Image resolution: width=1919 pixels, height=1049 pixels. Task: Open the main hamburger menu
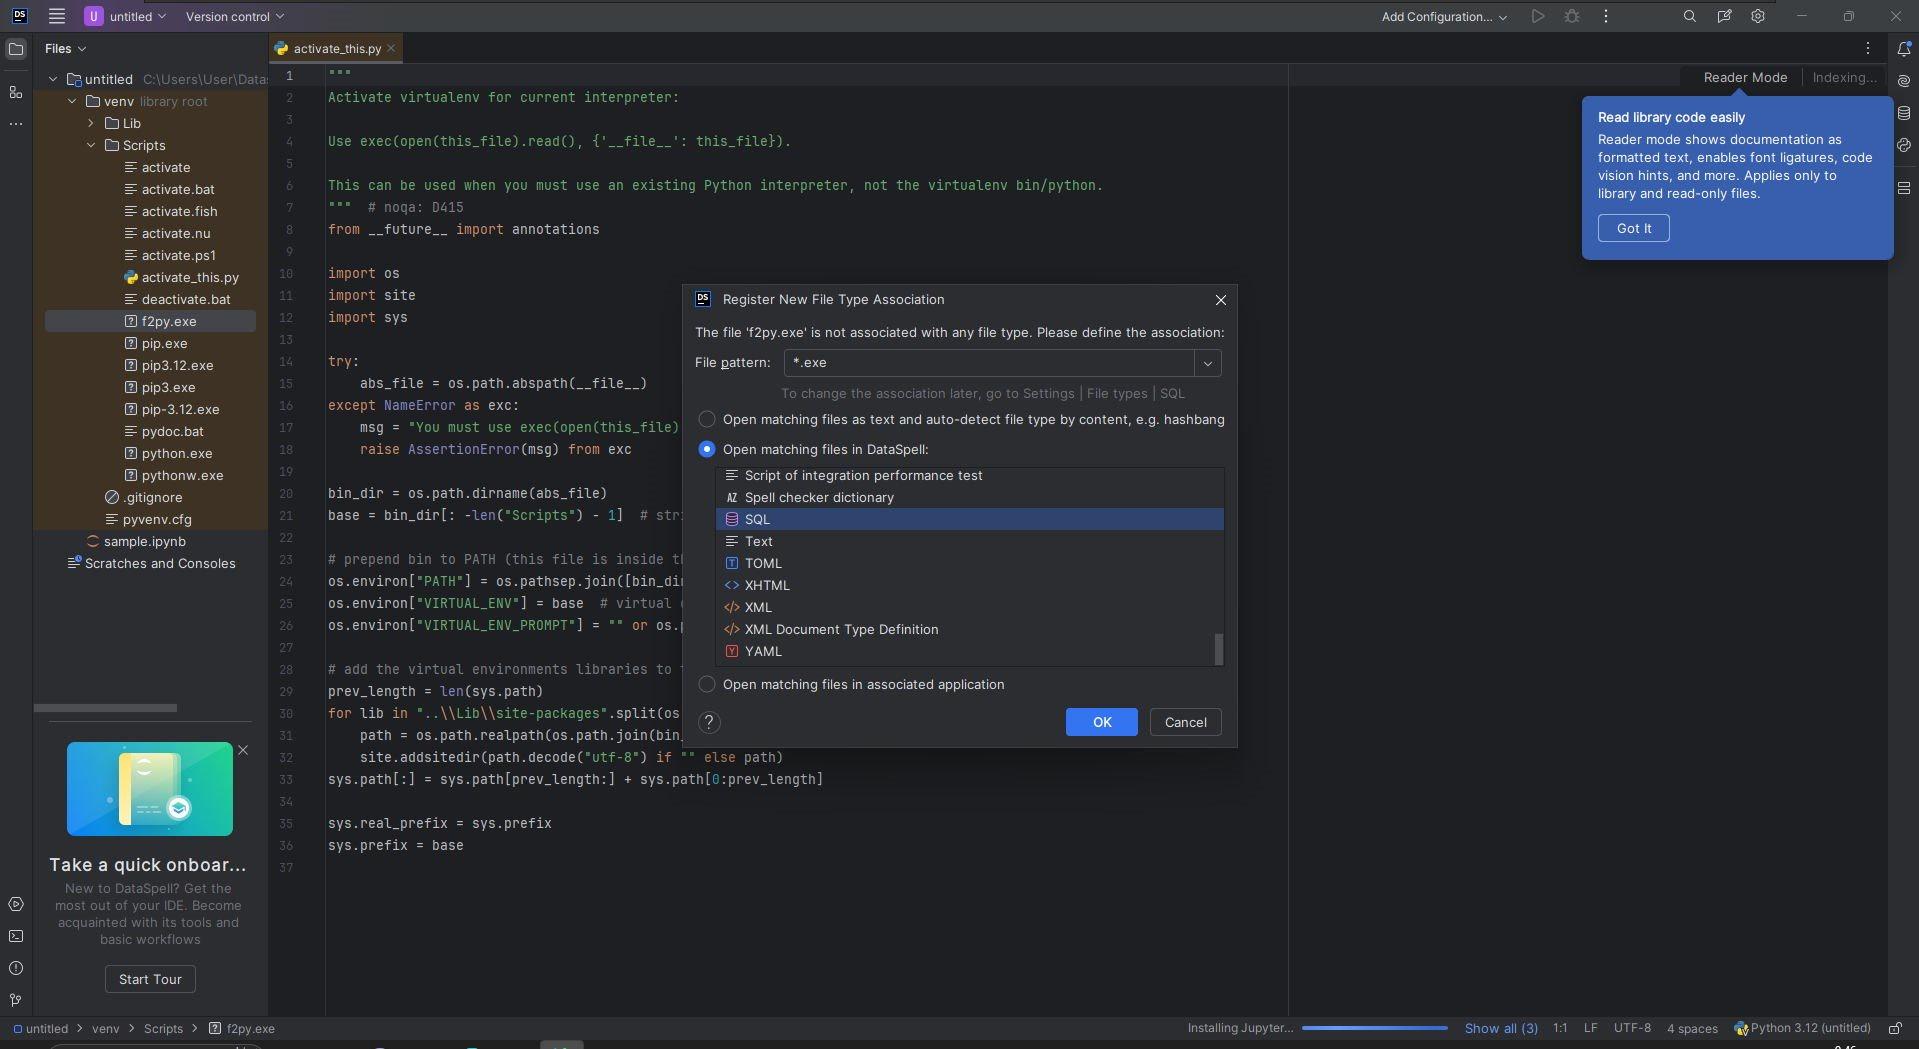pyautogui.click(x=57, y=16)
